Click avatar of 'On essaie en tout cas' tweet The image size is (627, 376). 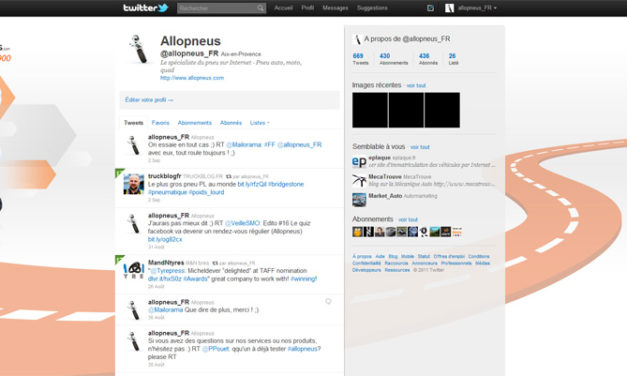pos(134,145)
